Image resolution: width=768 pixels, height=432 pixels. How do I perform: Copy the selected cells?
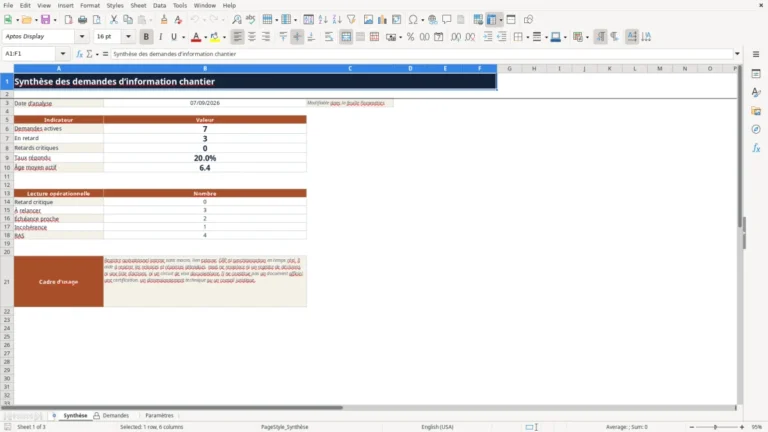pyautogui.click(x=128, y=20)
